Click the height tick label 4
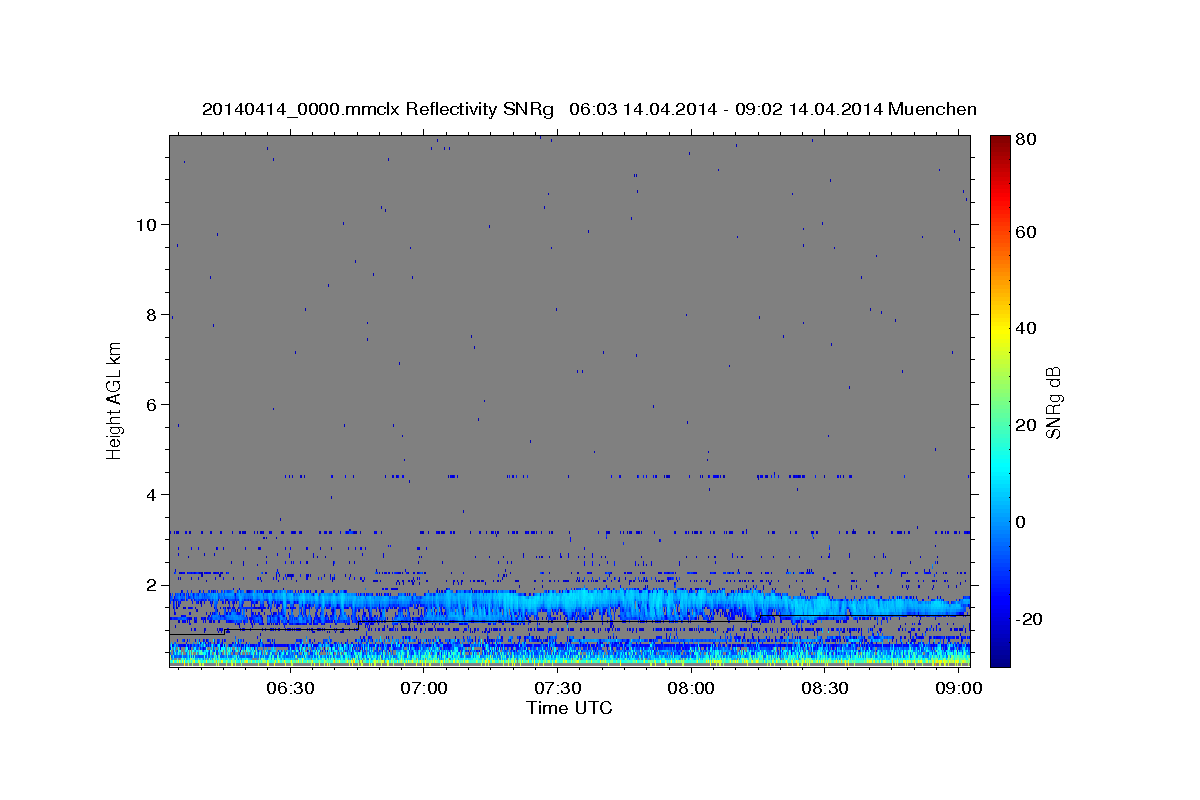1200x800 pixels. (x=151, y=494)
